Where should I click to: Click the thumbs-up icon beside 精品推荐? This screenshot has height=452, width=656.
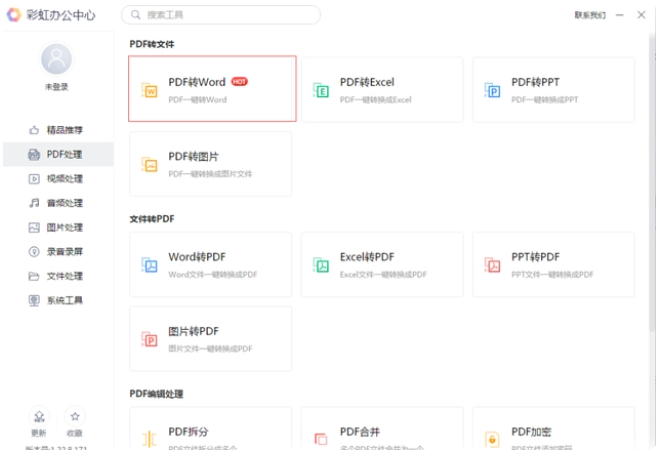pyautogui.click(x=34, y=130)
